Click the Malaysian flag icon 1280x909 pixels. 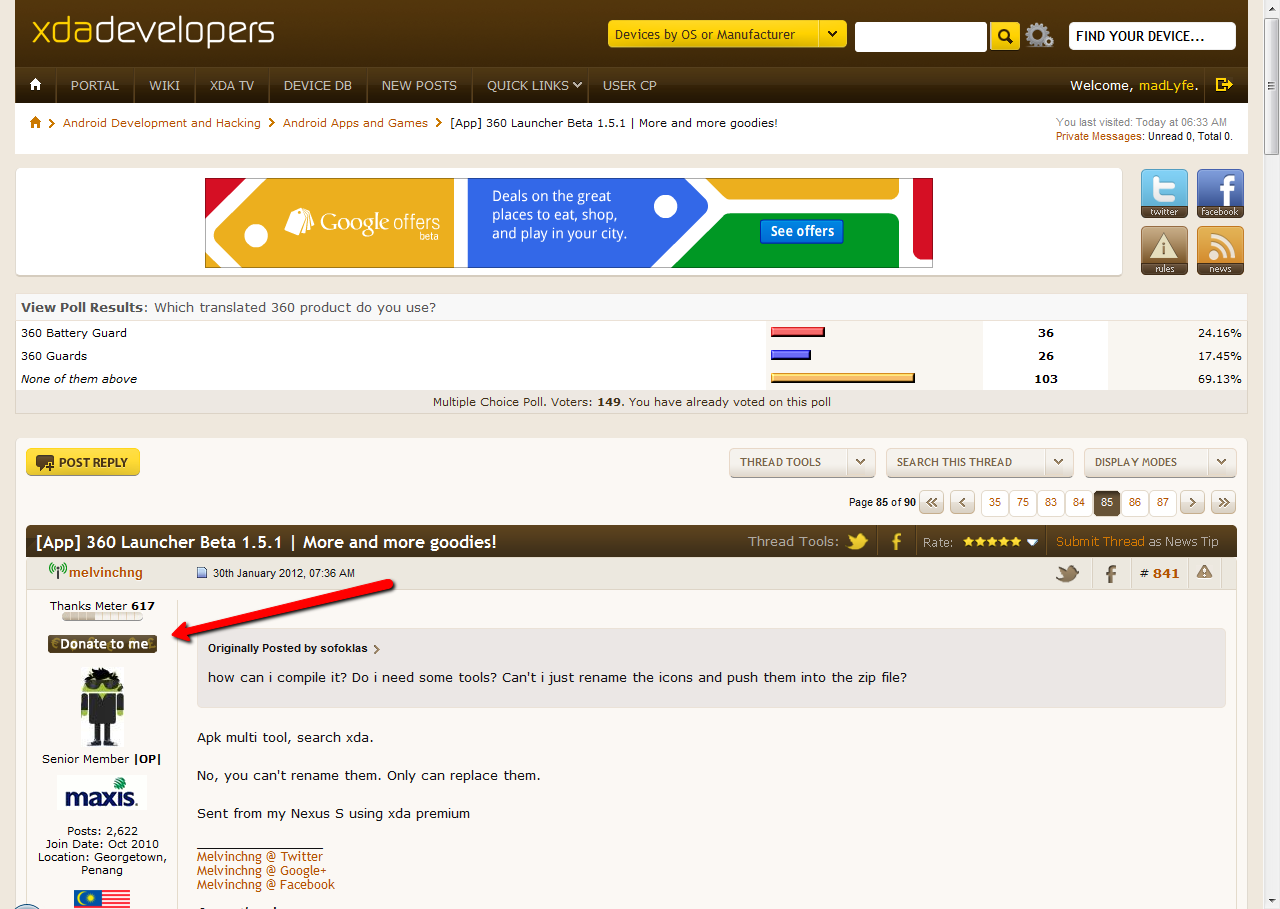(x=102, y=899)
